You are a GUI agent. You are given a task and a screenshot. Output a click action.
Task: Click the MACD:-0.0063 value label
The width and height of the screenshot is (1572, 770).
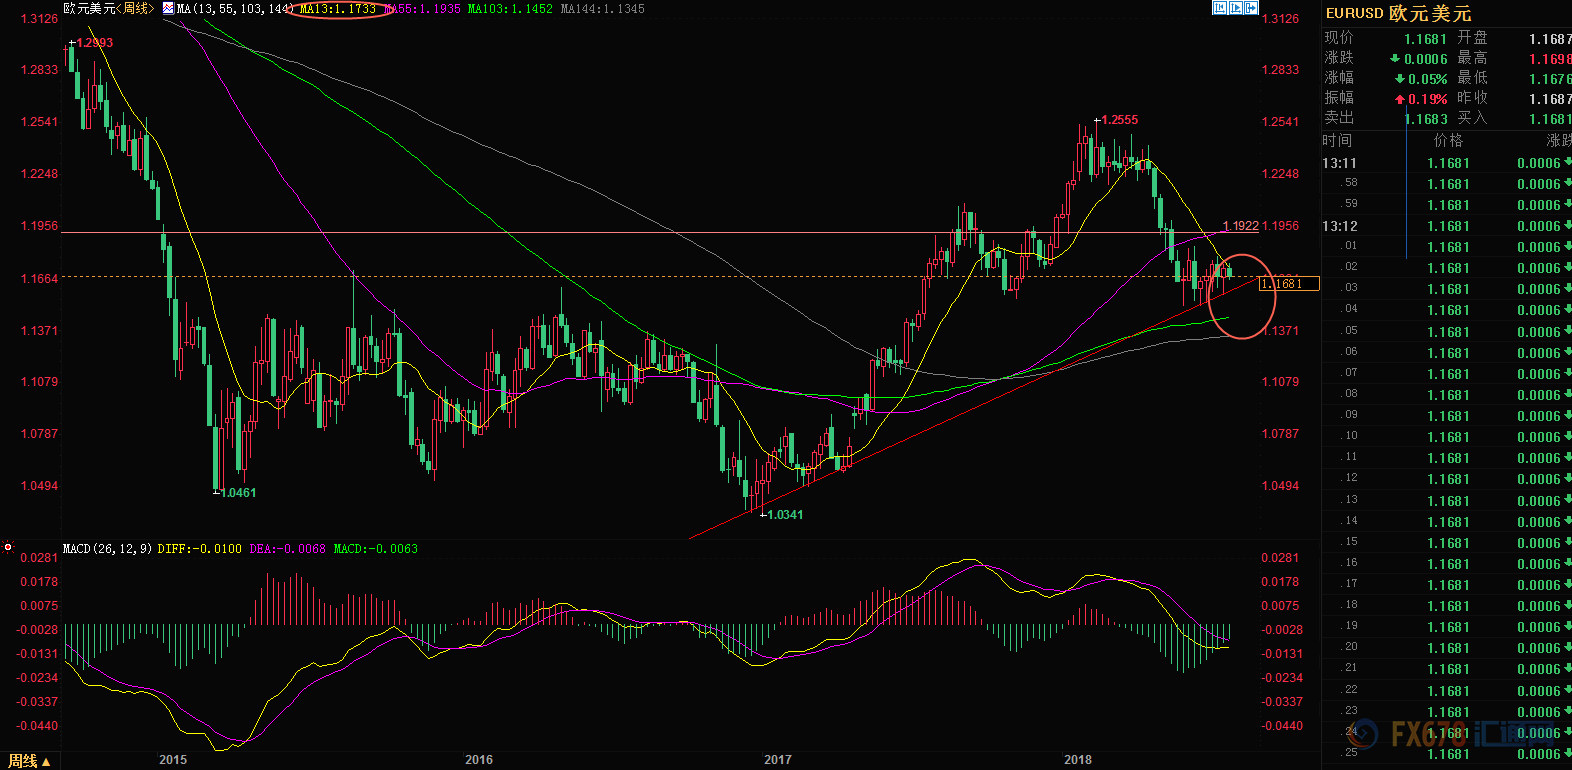pos(376,548)
